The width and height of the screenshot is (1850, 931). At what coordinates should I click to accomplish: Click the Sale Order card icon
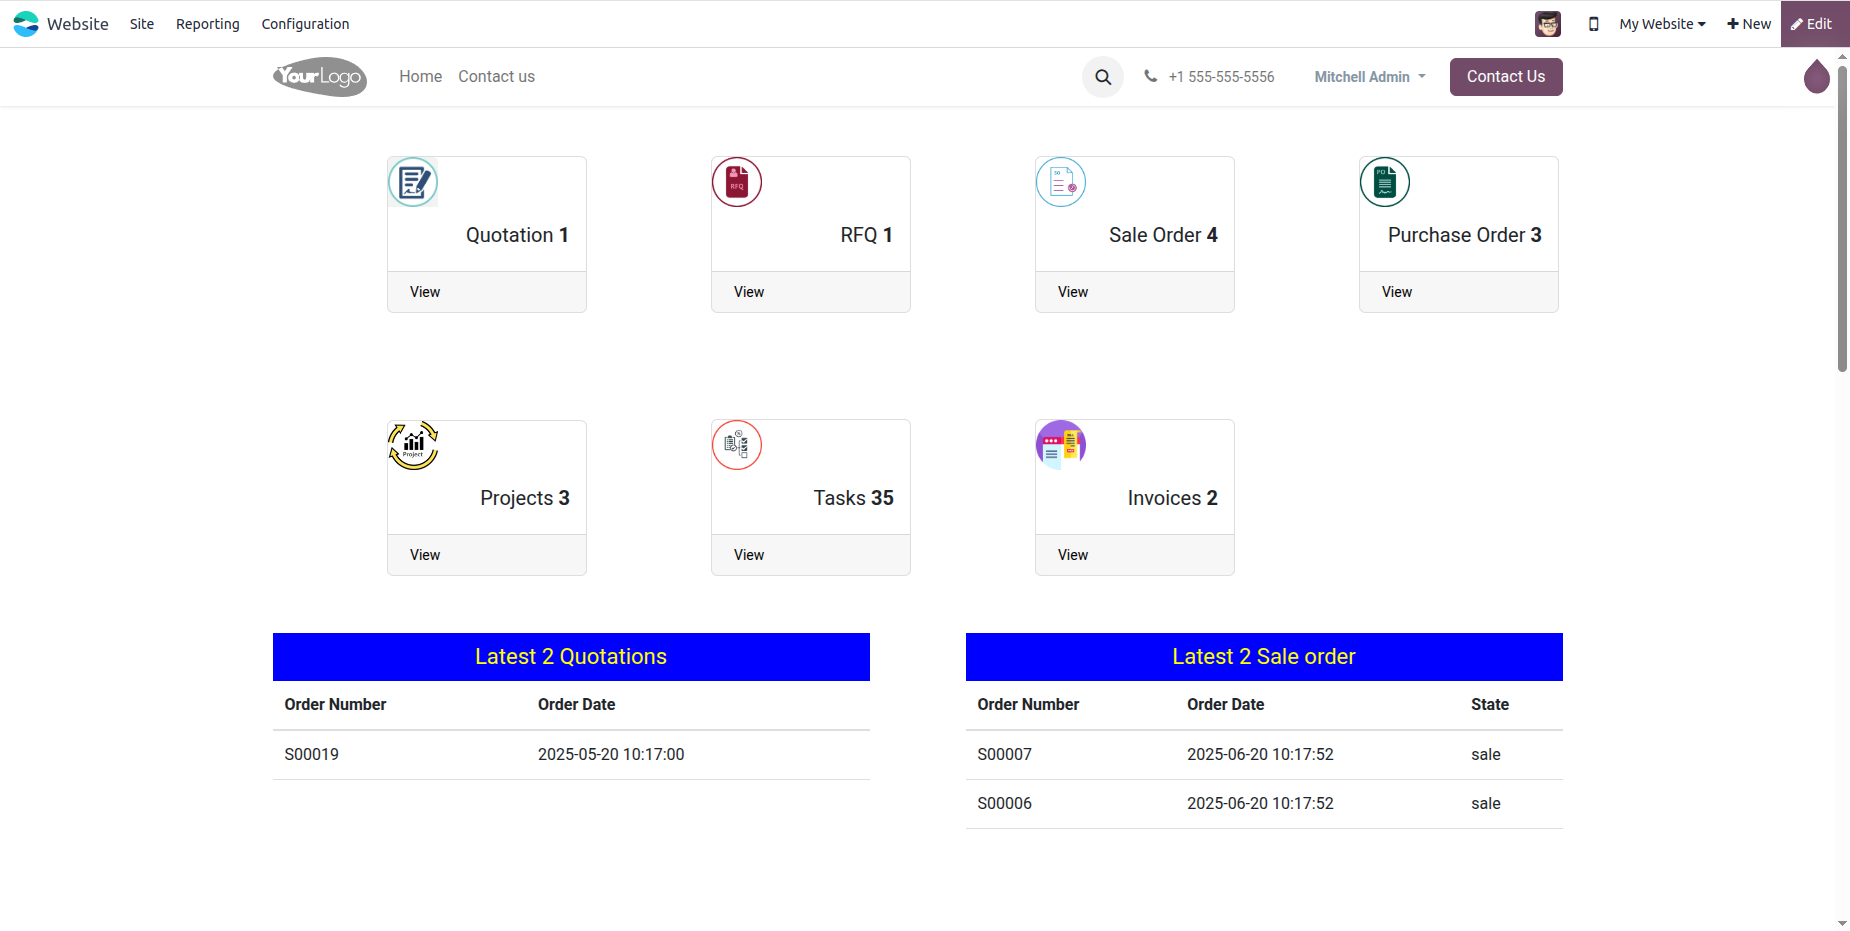pos(1061,182)
